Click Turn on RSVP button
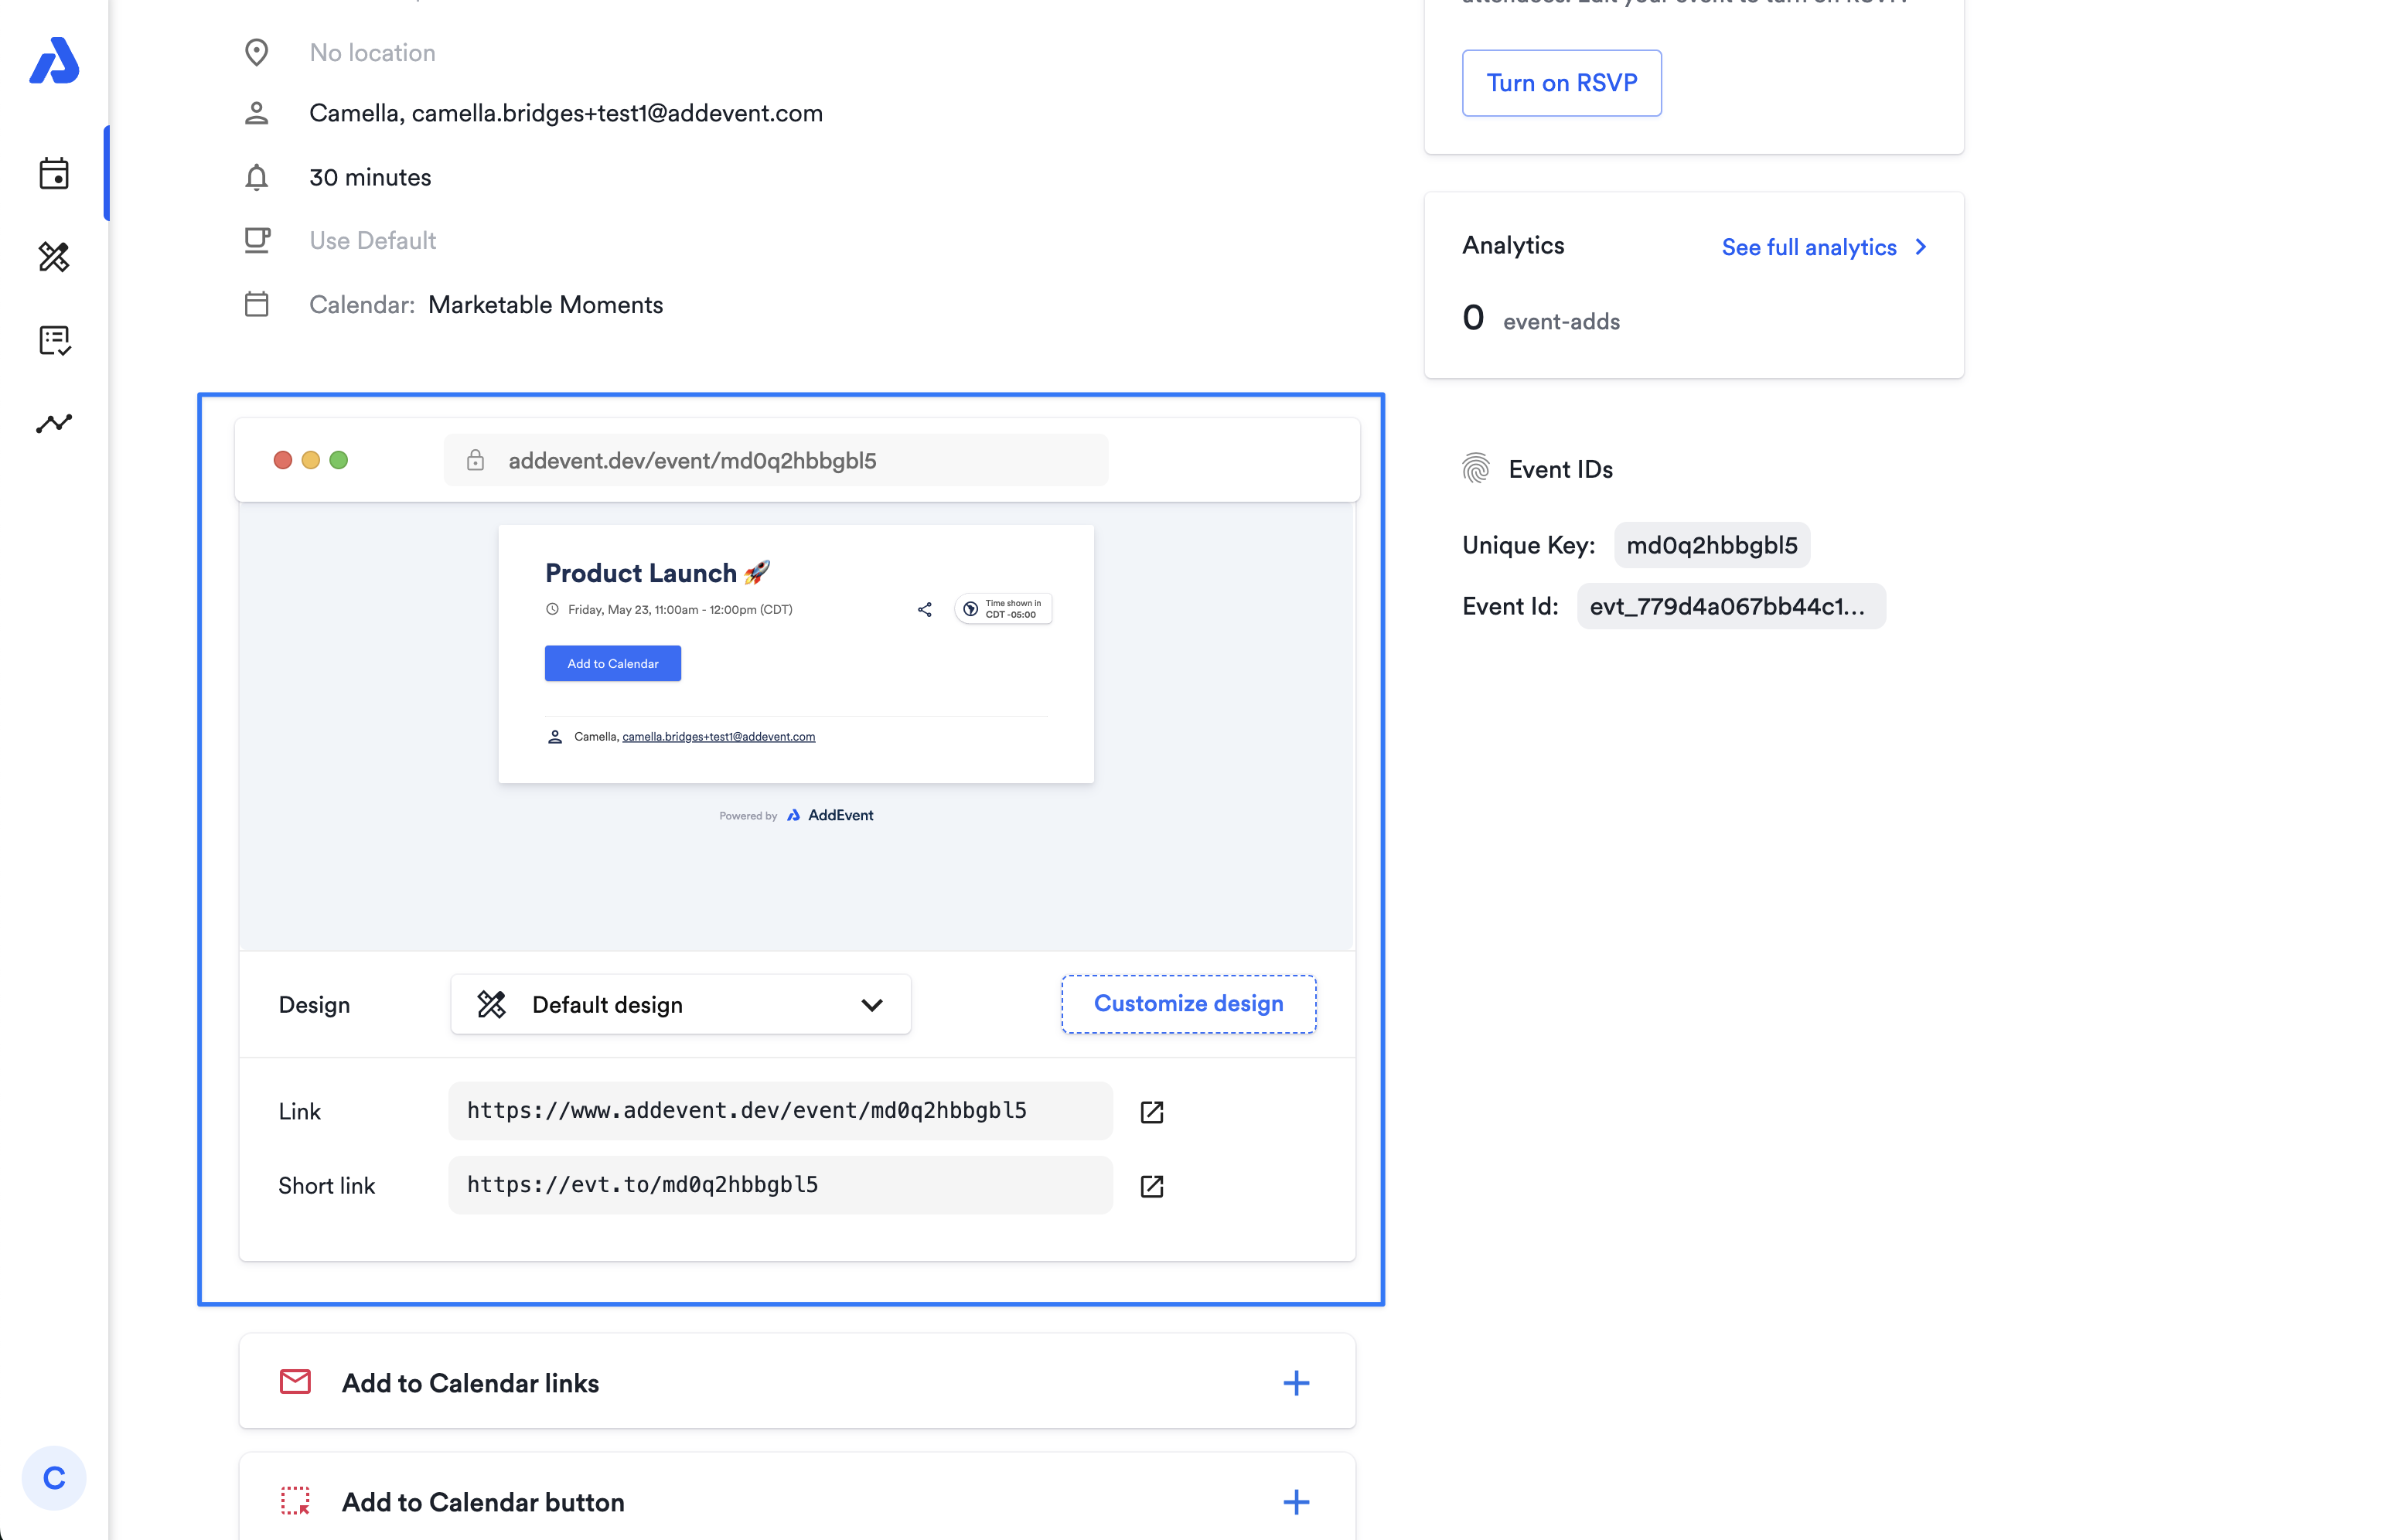2383x1540 pixels. point(1561,83)
